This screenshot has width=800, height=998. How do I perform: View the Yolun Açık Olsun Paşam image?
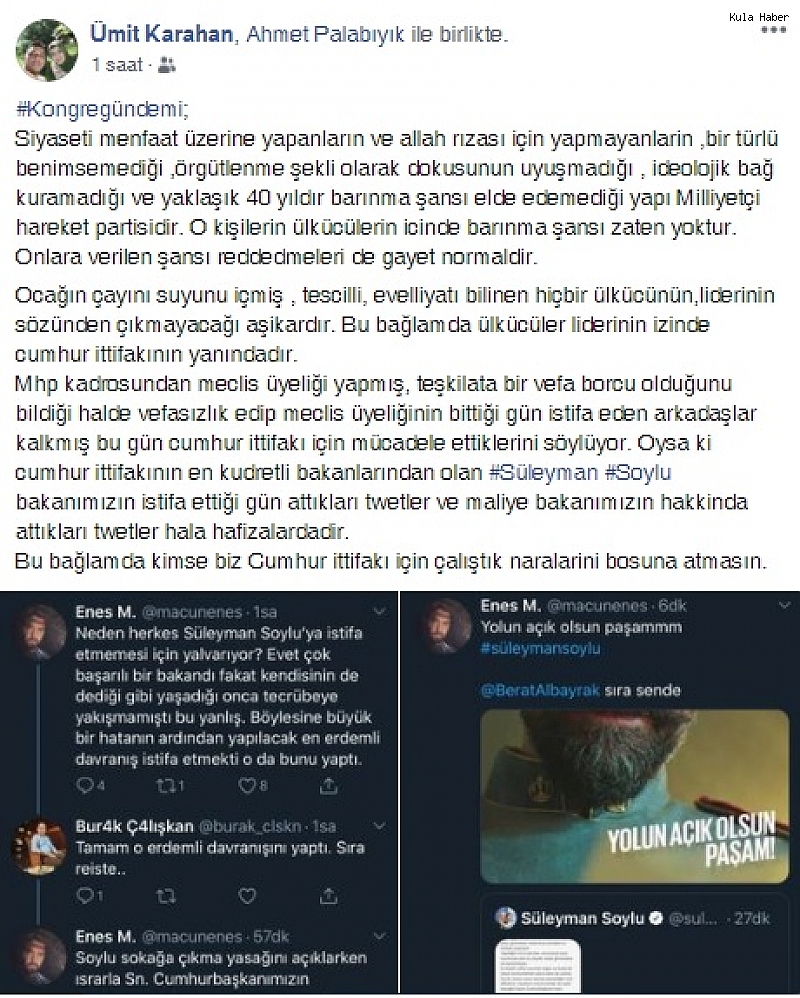click(635, 796)
